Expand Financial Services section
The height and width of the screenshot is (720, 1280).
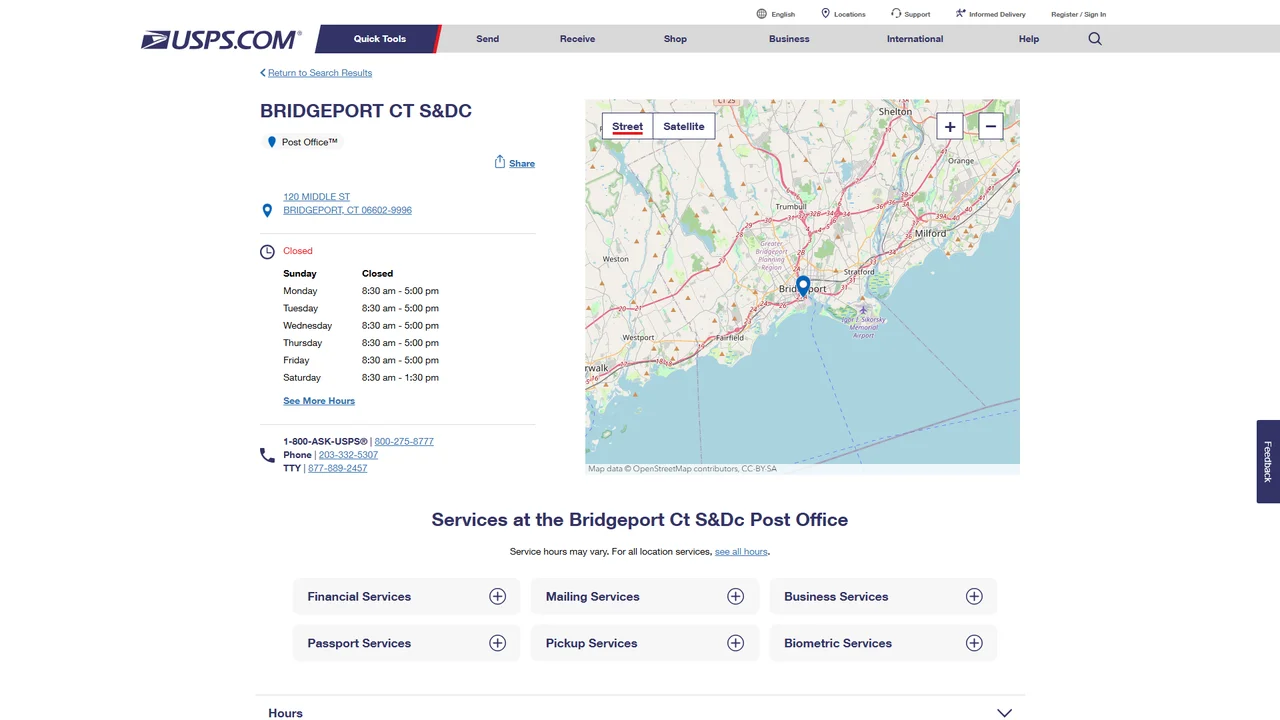(x=406, y=596)
